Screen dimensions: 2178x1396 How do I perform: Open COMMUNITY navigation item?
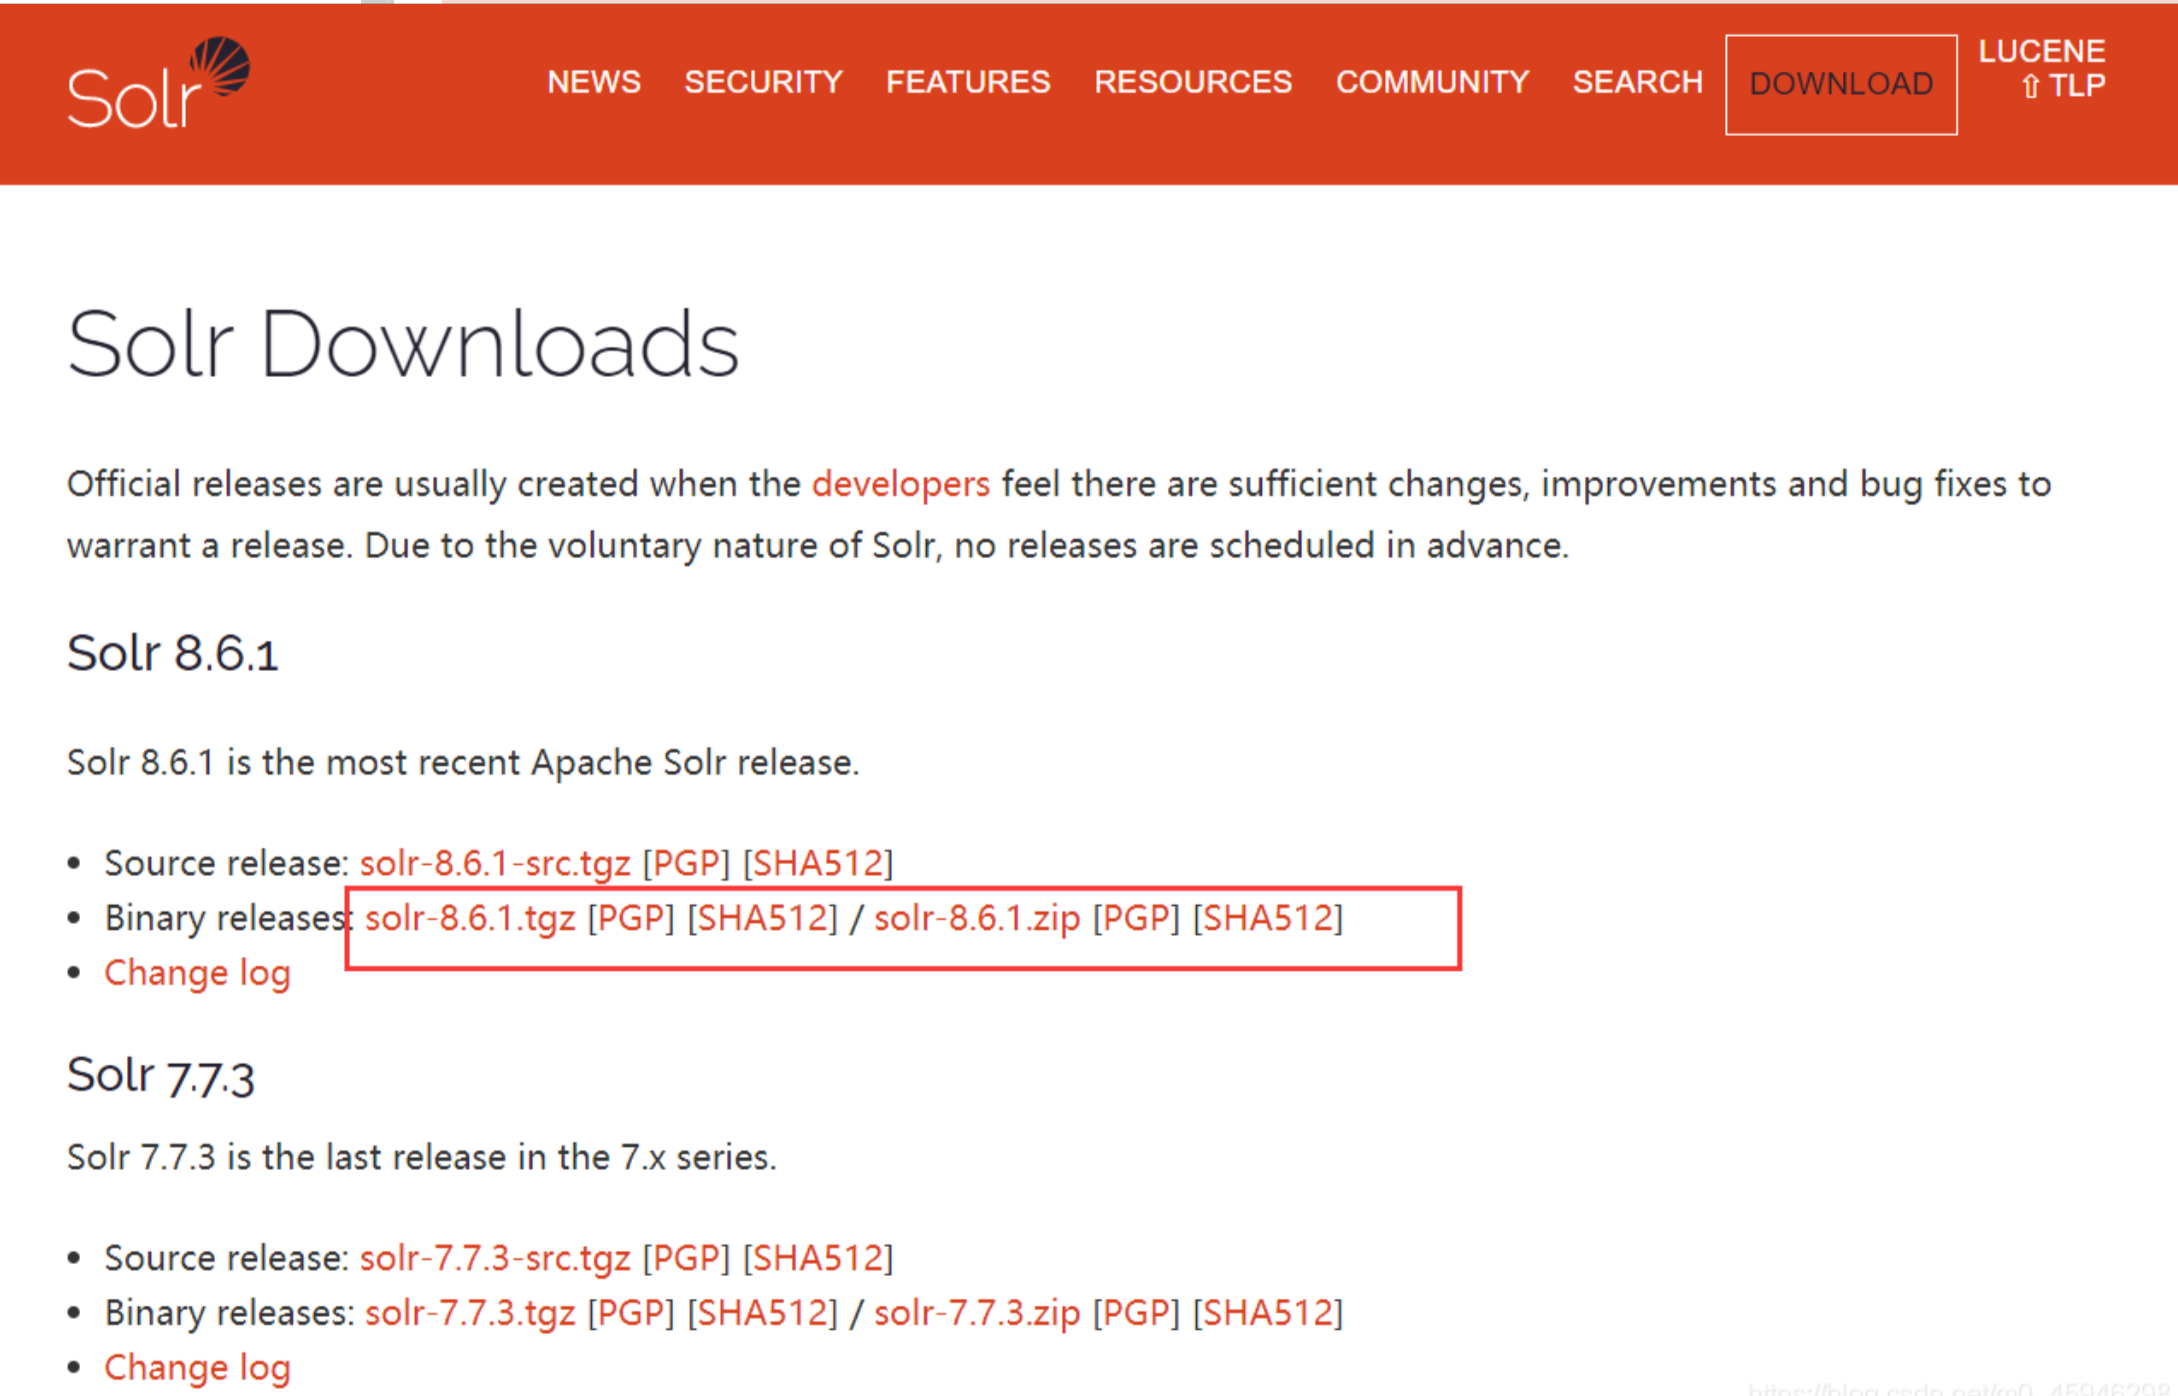(x=1432, y=82)
